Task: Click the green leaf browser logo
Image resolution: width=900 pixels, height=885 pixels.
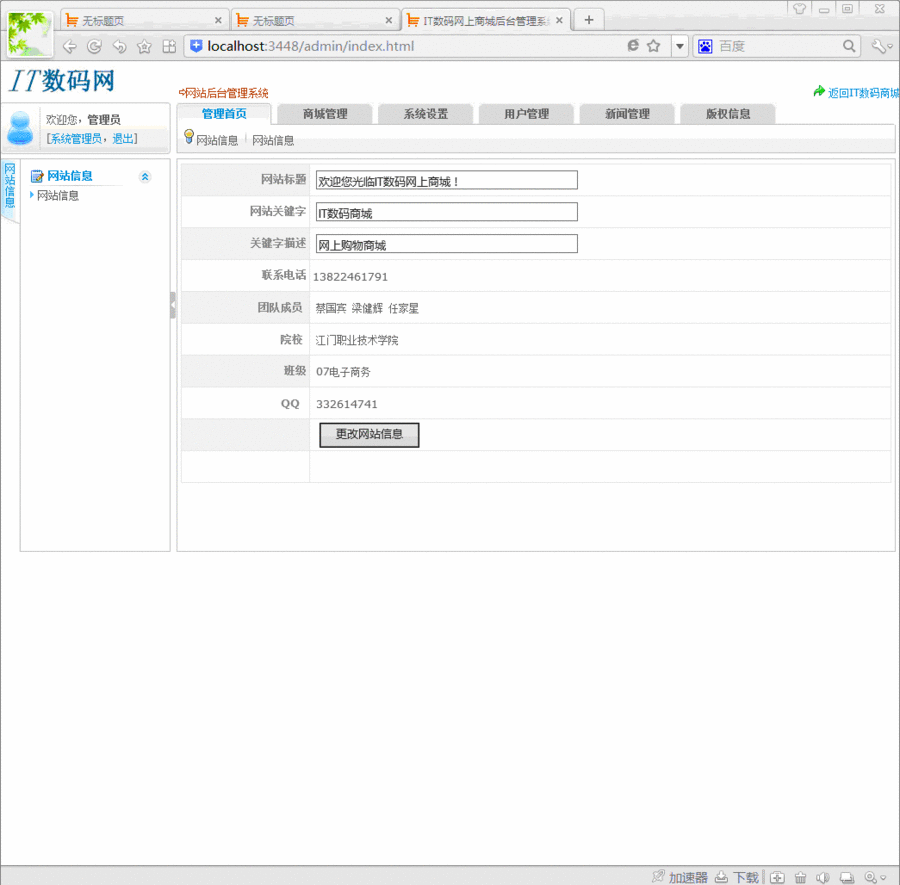Action: [30, 34]
